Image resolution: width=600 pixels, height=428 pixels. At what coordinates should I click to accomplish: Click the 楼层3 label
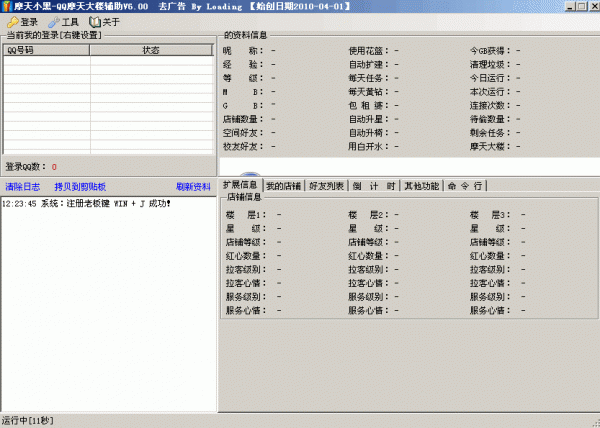point(491,215)
